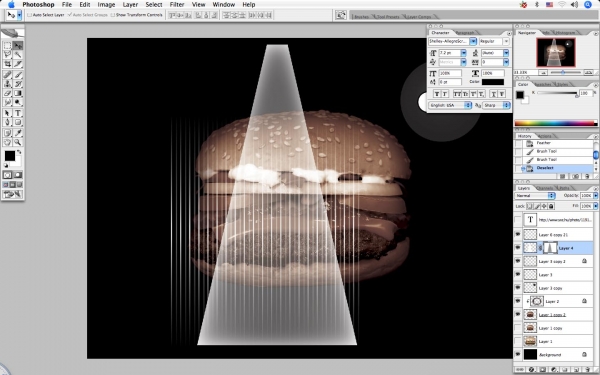Screen dimensions: 600x375
Task: Click All Caps button in Character panel
Action: (x=457, y=94)
